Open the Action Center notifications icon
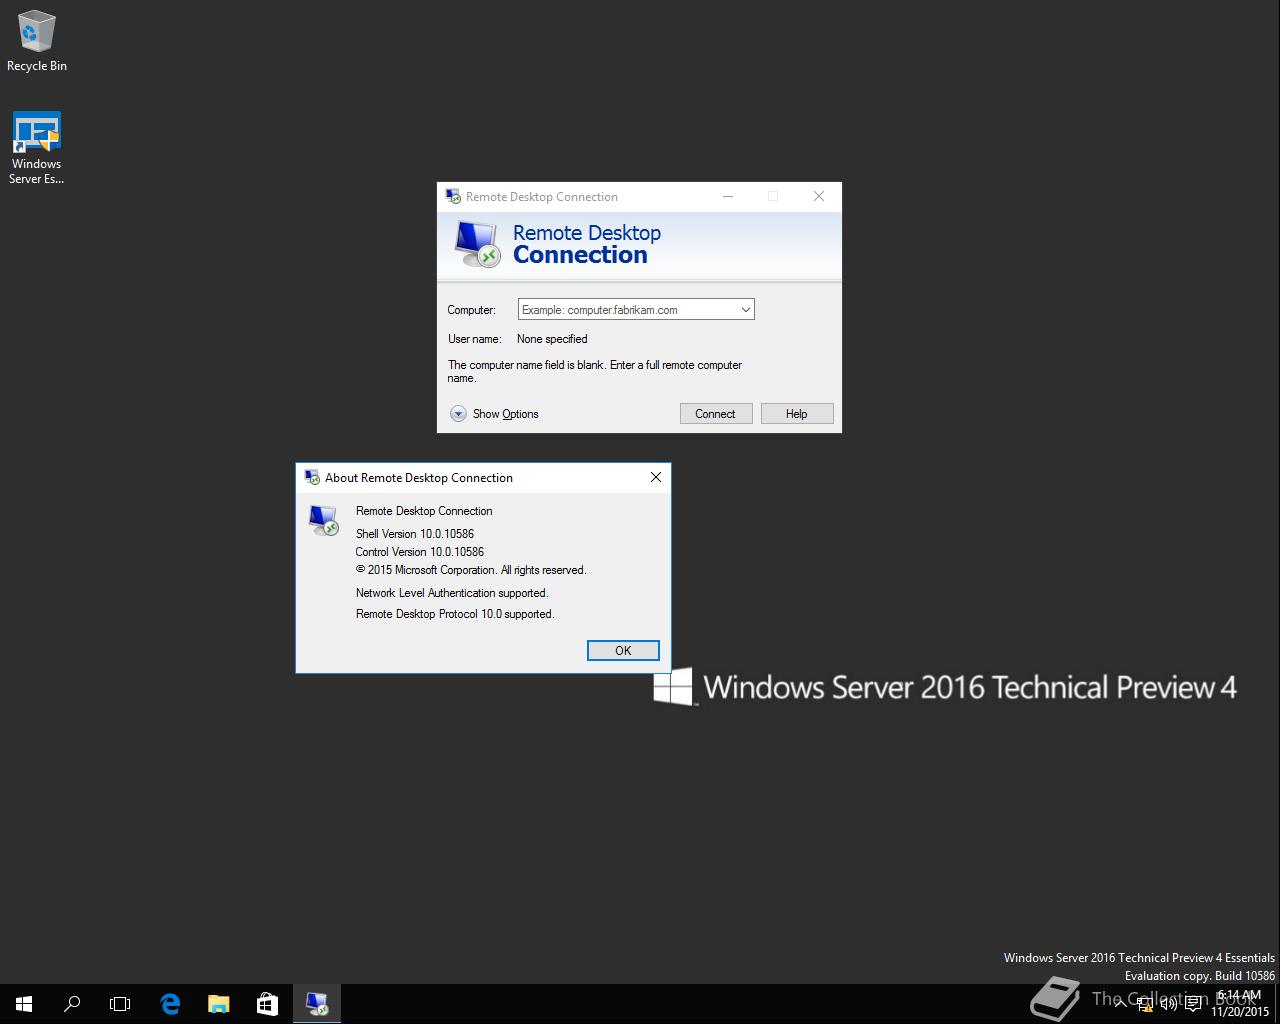 [x=1193, y=1004]
